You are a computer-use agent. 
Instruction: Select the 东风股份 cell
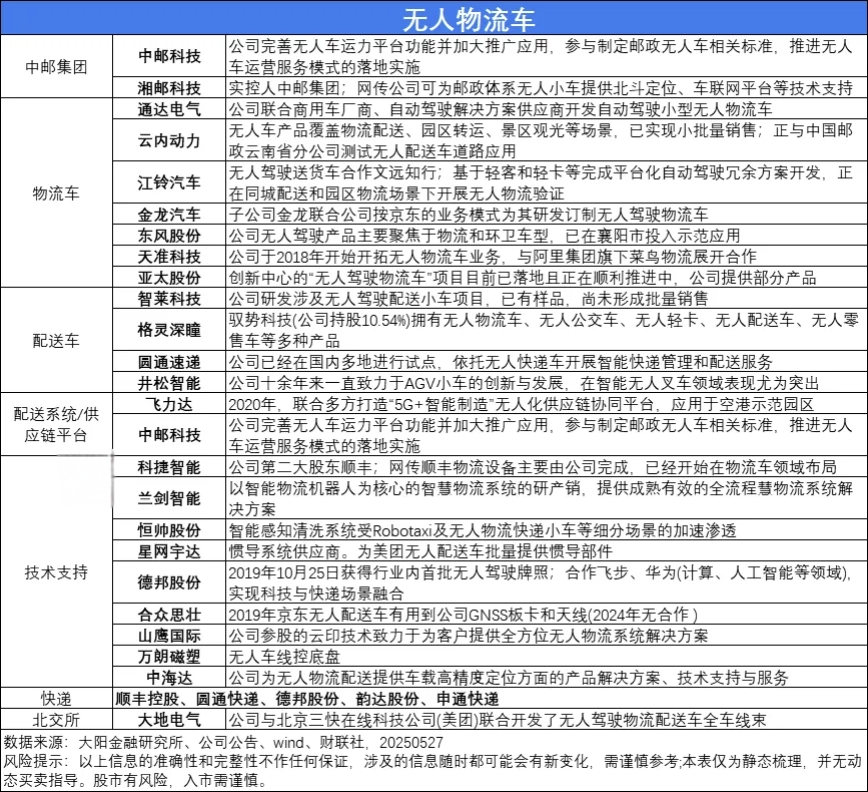(168, 236)
